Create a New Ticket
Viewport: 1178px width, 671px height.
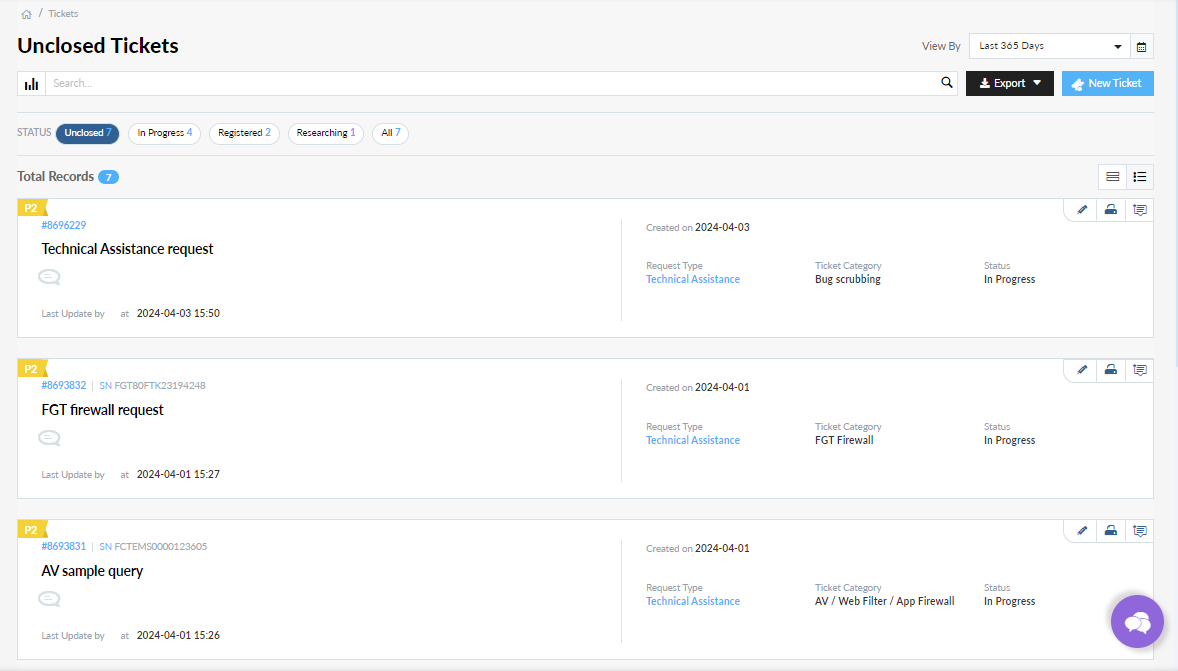coord(1107,83)
